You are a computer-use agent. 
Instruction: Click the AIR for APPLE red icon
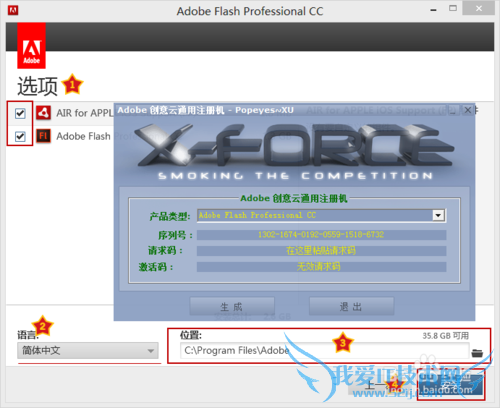(x=43, y=113)
